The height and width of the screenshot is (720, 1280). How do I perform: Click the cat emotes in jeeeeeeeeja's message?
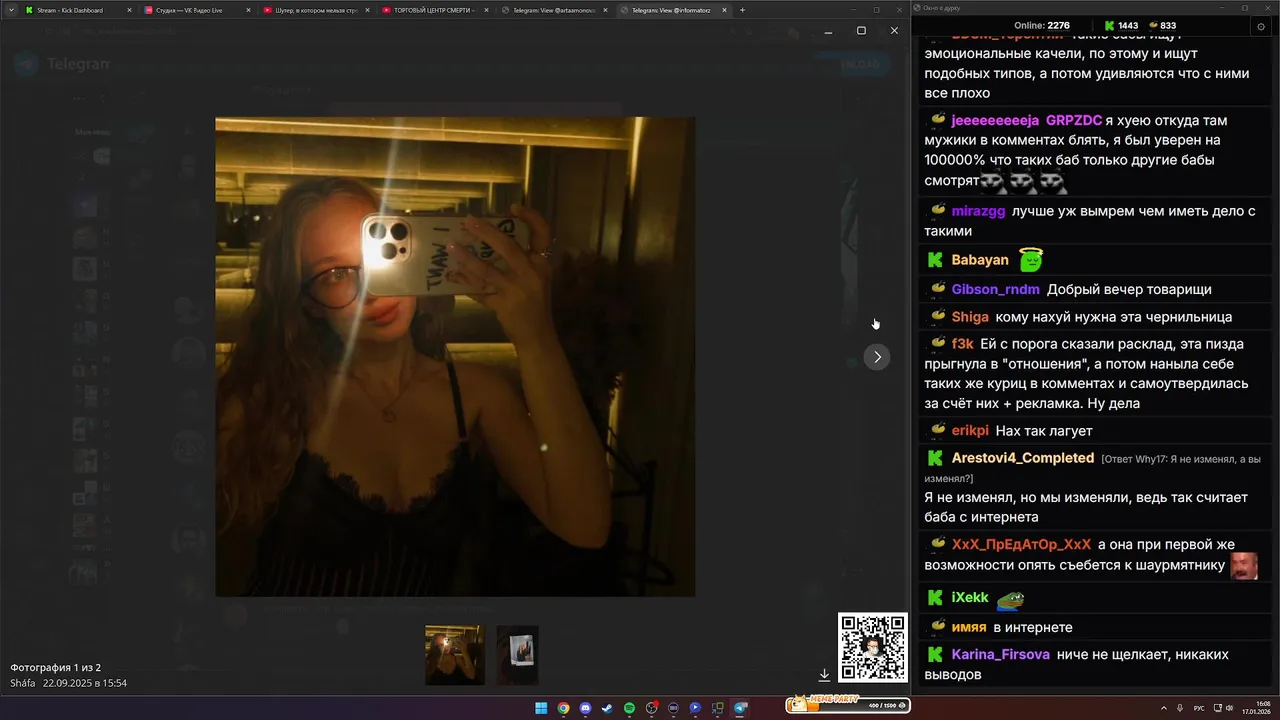[x=1024, y=182]
